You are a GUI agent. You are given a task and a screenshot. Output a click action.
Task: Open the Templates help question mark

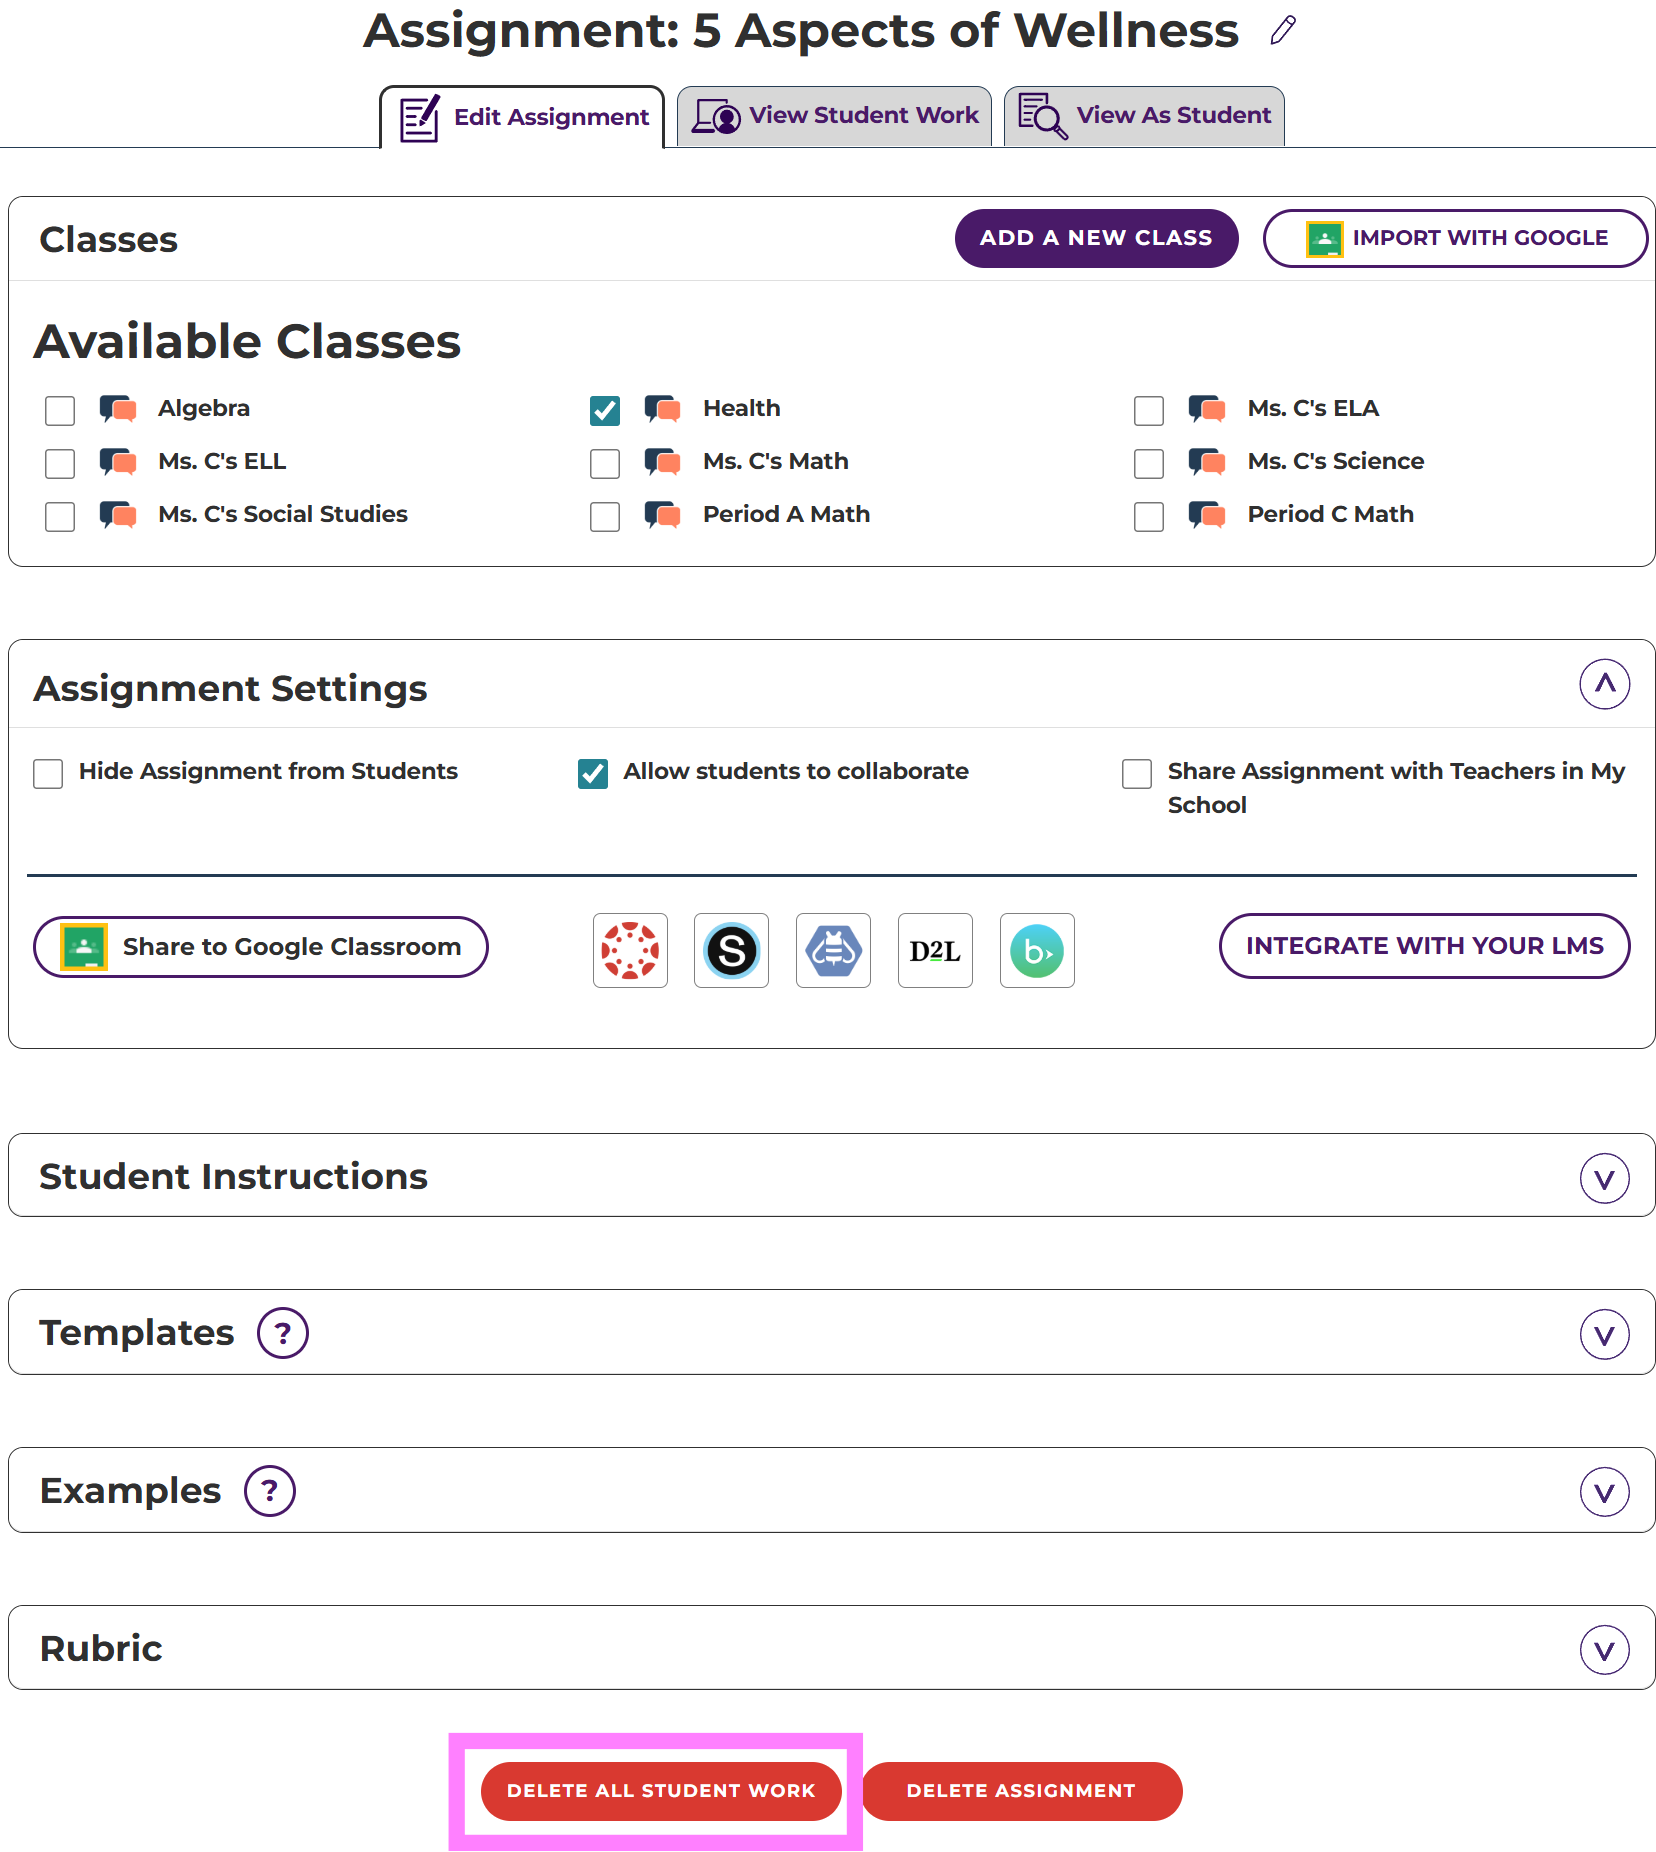283,1333
